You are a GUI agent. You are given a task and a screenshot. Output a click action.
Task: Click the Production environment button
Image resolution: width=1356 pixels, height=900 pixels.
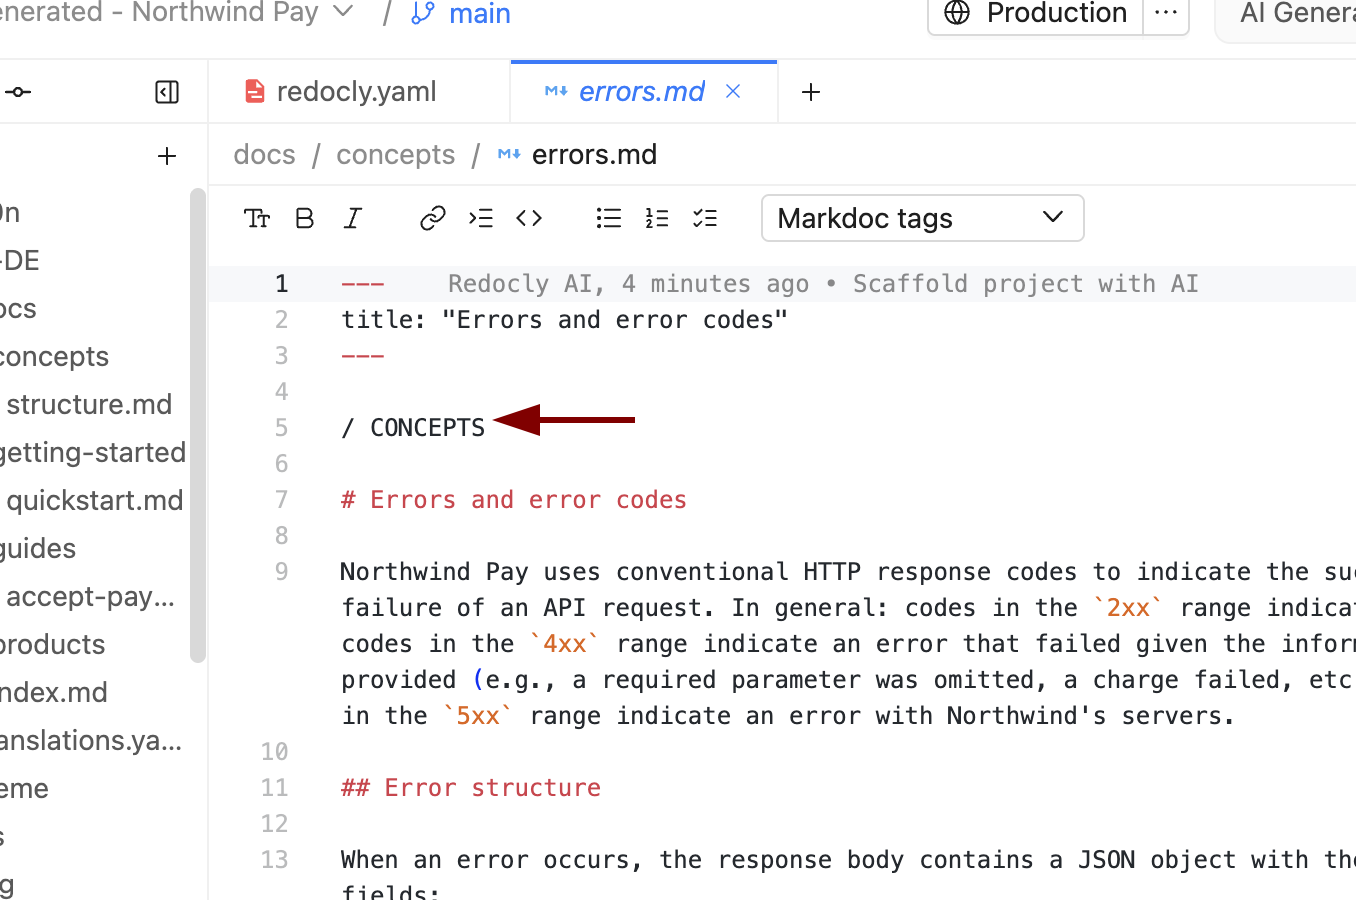point(1036,13)
